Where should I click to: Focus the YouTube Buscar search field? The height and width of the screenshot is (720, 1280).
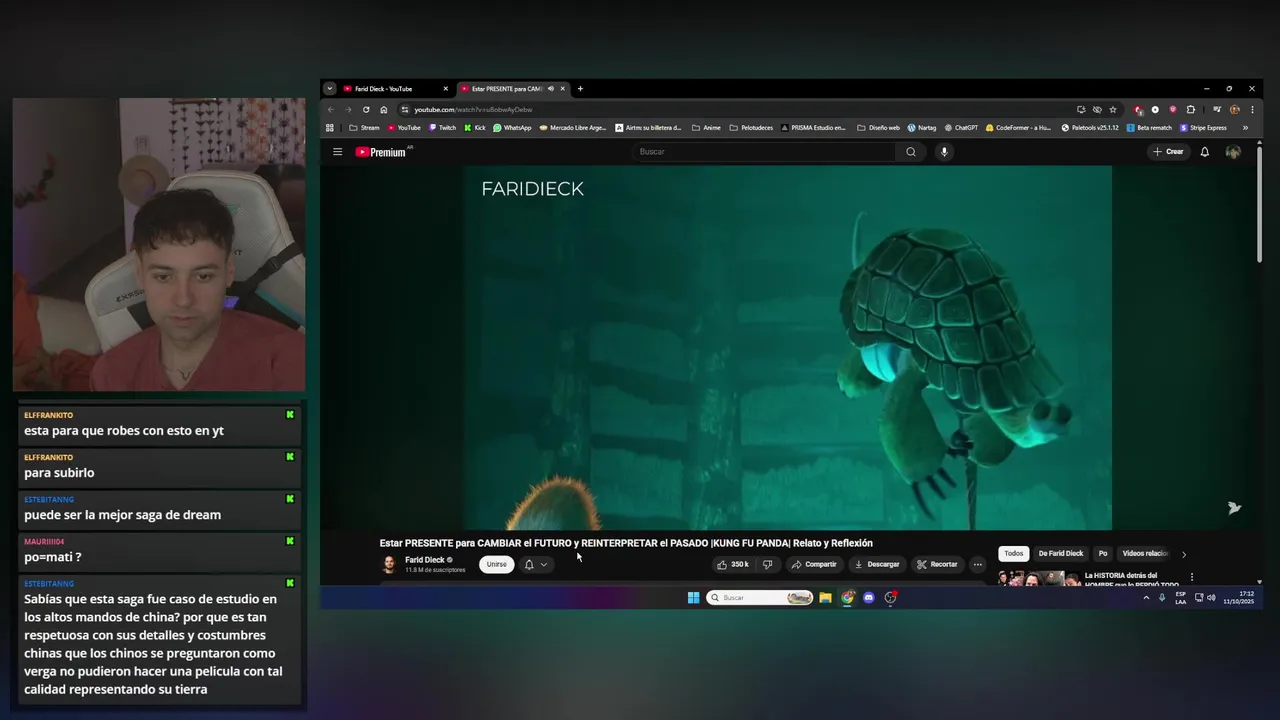tap(765, 152)
